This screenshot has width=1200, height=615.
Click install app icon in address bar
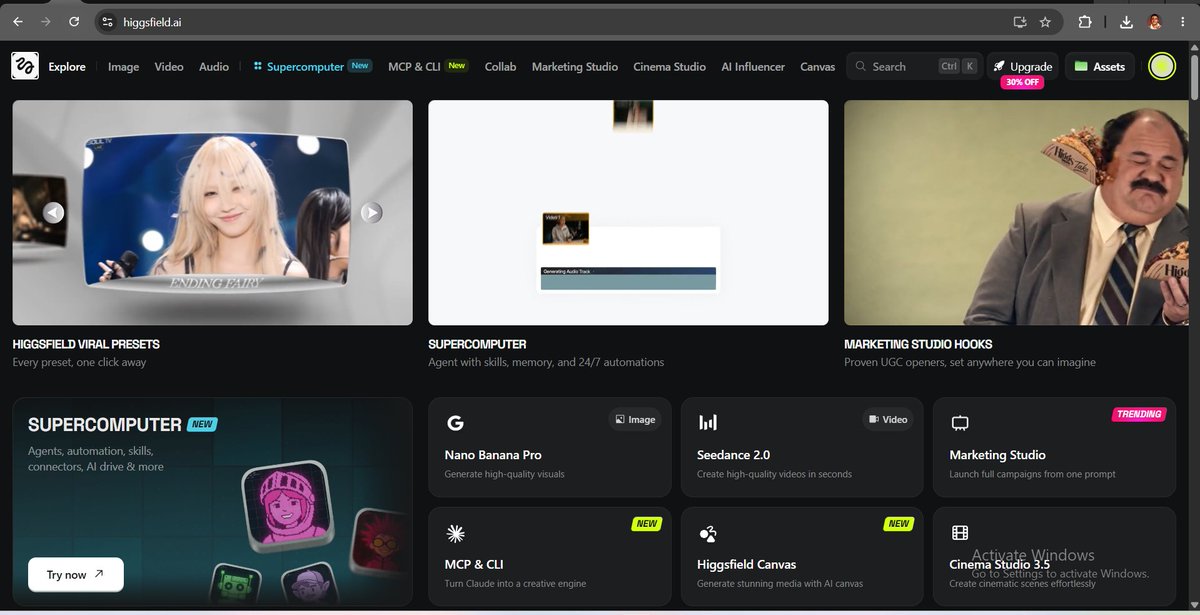1020,22
